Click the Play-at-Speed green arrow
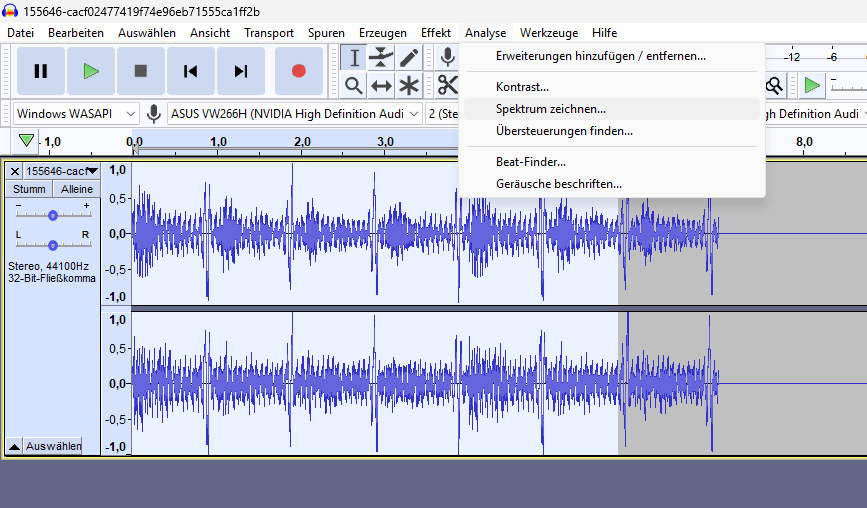 point(812,86)
